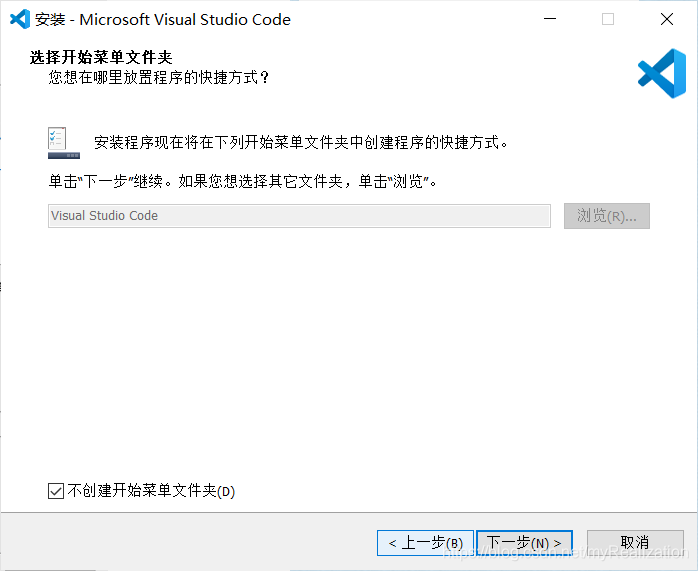Click the disabled 浏览(R)... button

606,216
